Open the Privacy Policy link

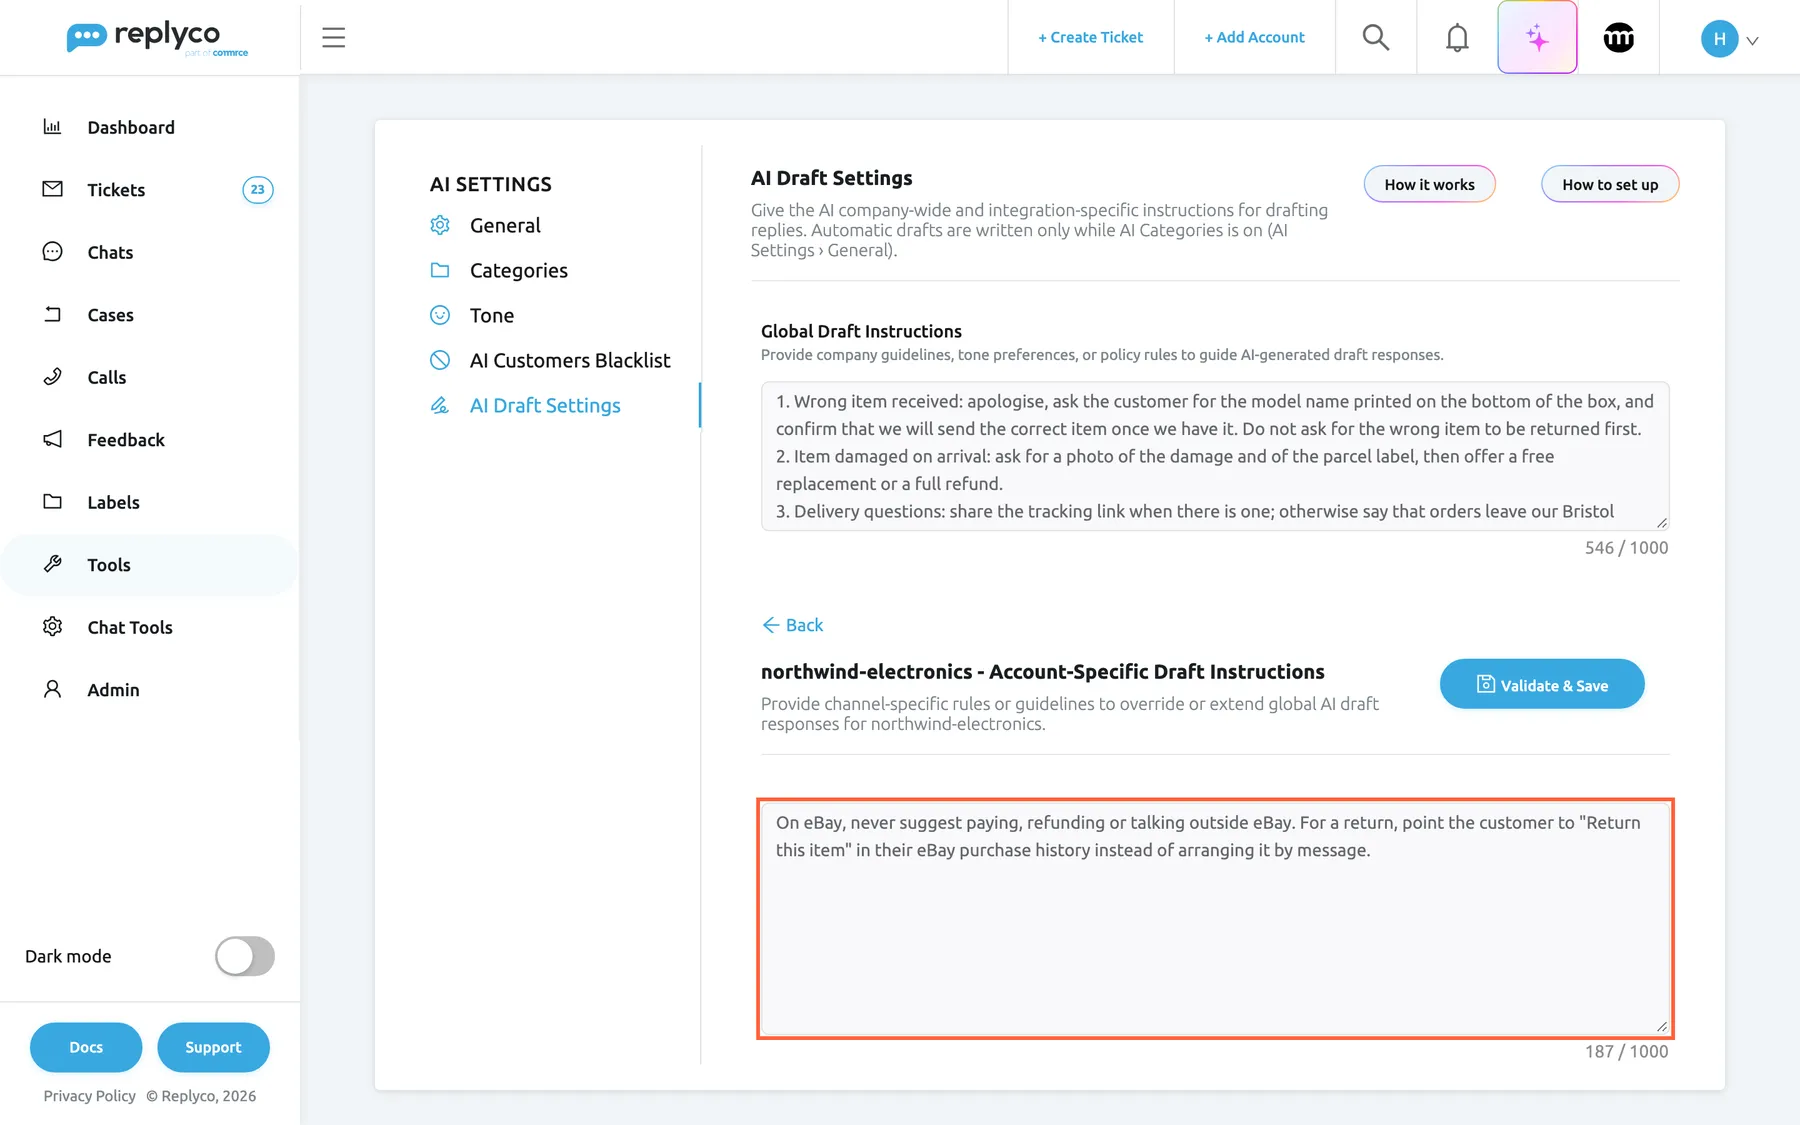(x=89, y=1096)
